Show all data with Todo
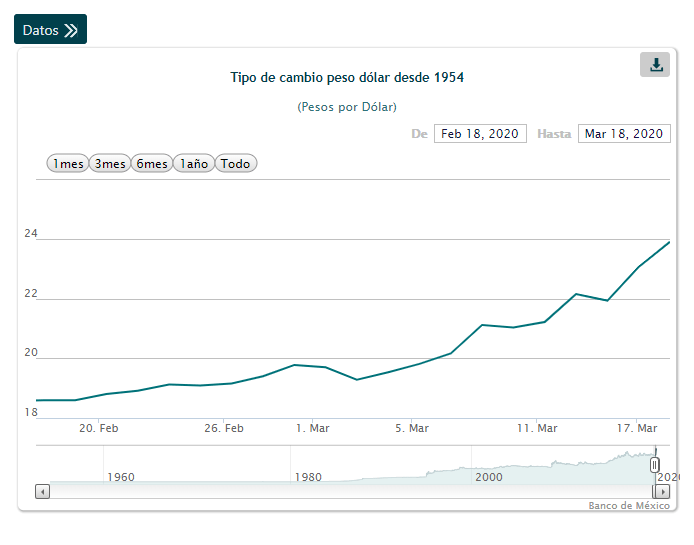The image size is (694, 545). click(x=236, y=164)
